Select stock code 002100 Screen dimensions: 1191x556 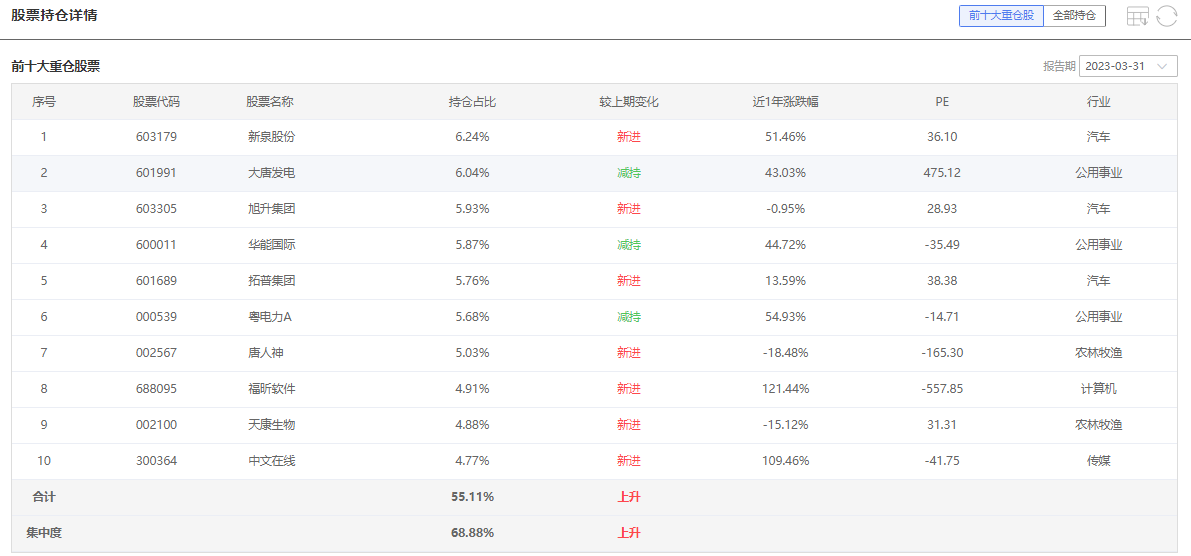[x=156, y=425]
